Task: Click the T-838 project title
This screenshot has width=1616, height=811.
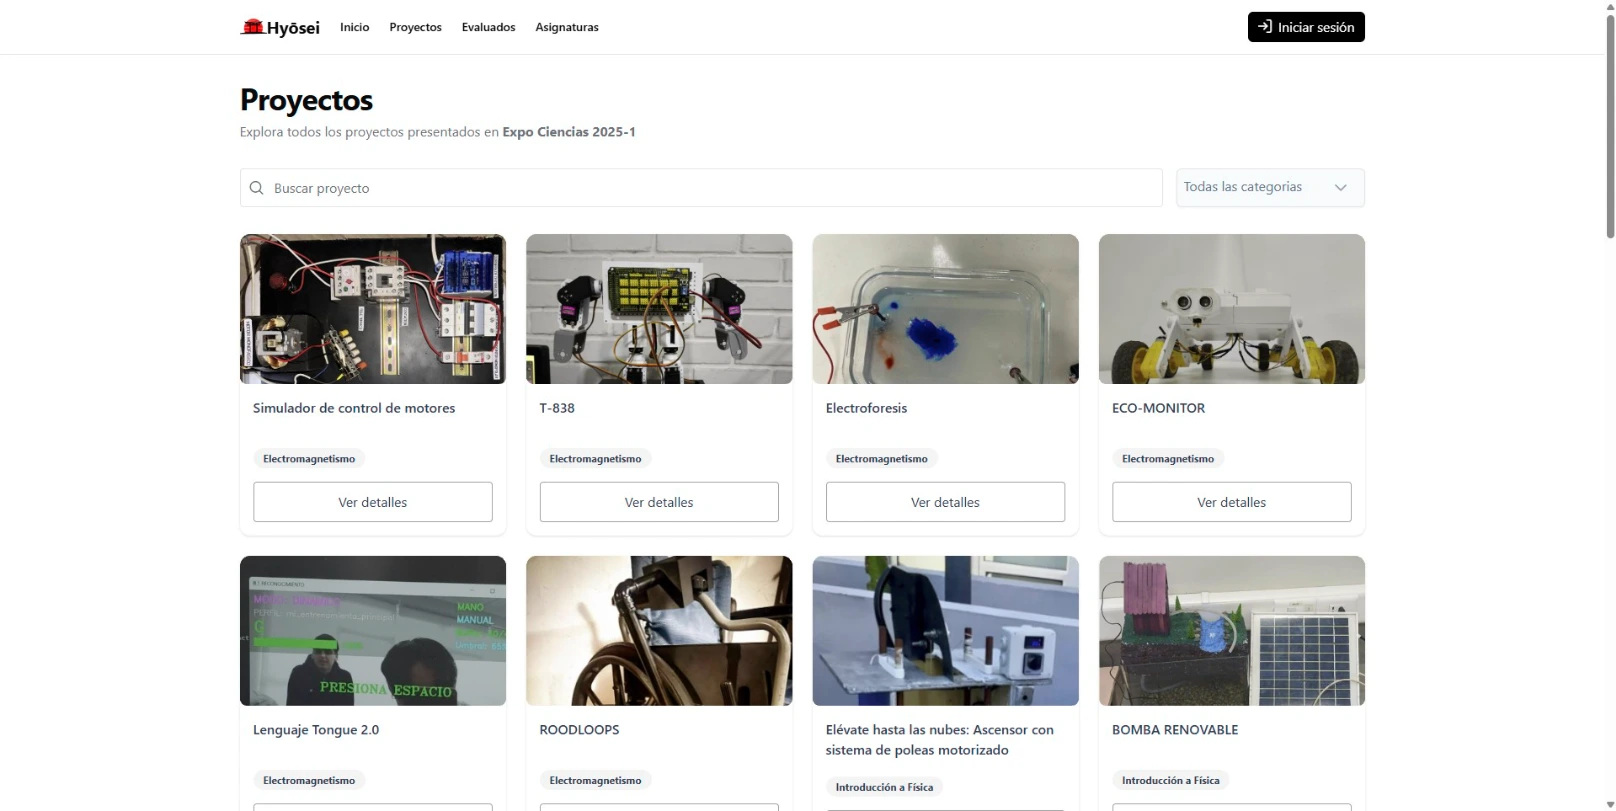Action: (557, 408)
